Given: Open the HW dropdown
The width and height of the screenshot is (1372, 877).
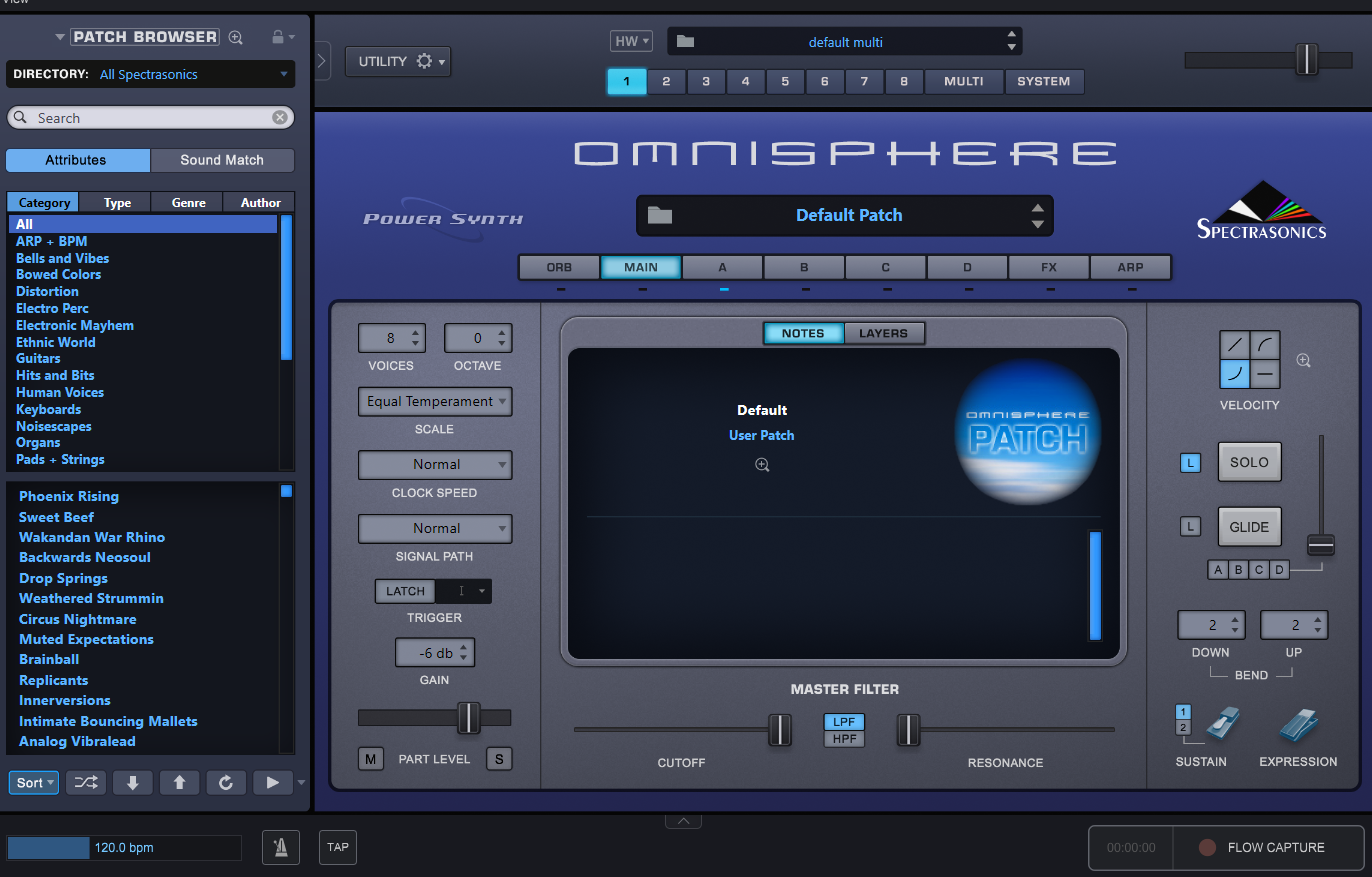Looking at the screenshot, I should pyautogui.click(x=631, y=41).
